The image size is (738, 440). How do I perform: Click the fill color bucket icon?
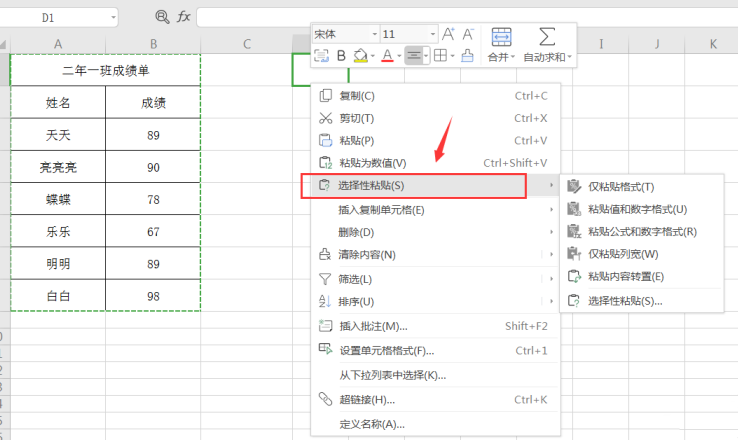(x=360, y=56)
